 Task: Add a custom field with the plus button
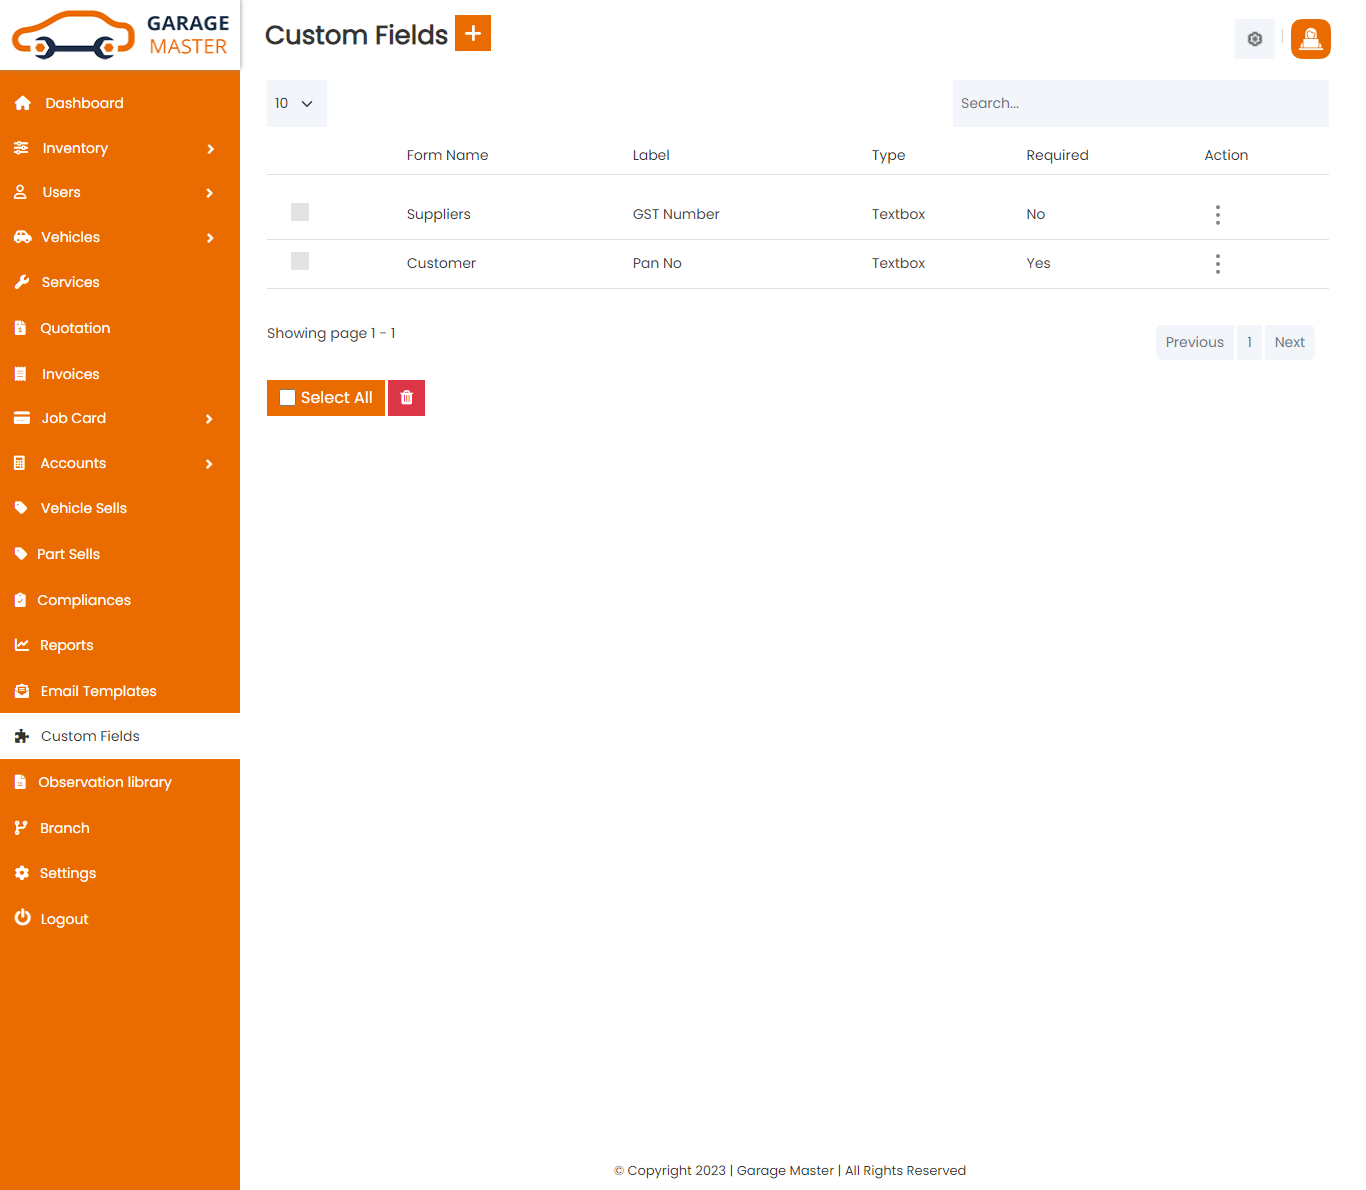pyautogui.click(x=472, y=33)
